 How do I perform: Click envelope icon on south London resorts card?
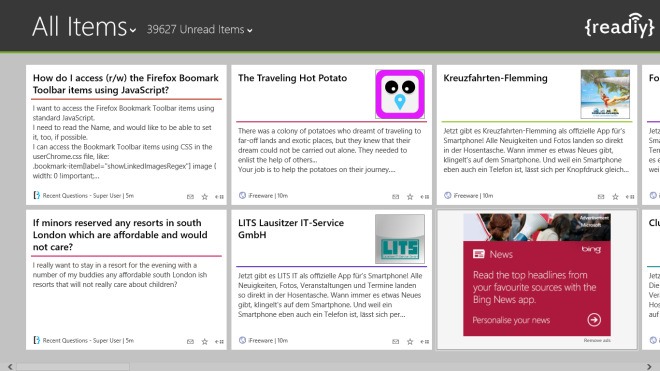(190, 342)
